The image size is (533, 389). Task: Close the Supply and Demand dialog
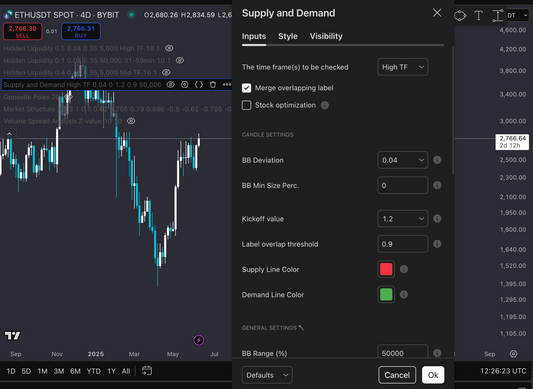pyautogui.click(x=437, y=13)
